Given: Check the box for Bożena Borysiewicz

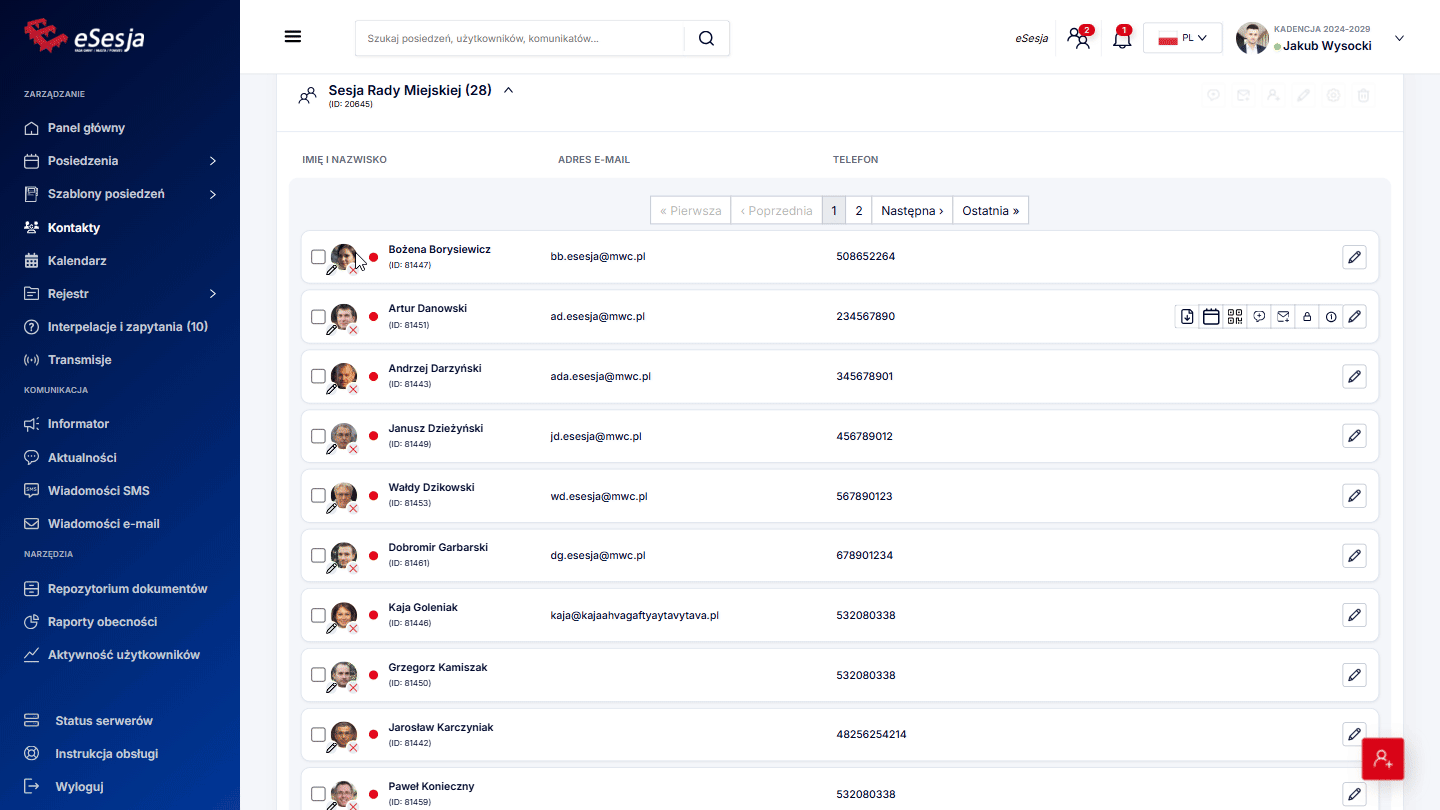Looking at the screenshot, I should click(x=318, y=257).
